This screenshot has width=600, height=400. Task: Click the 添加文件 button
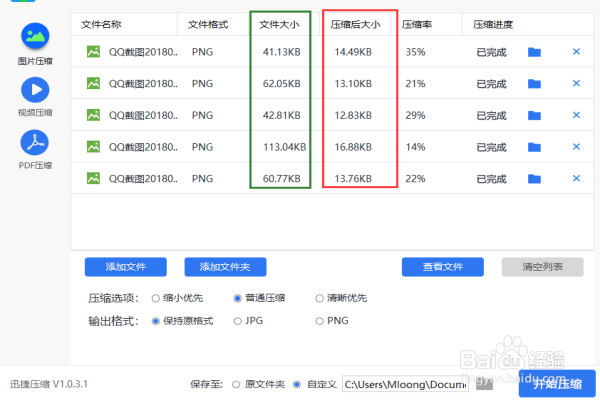[x=126, y=267]
